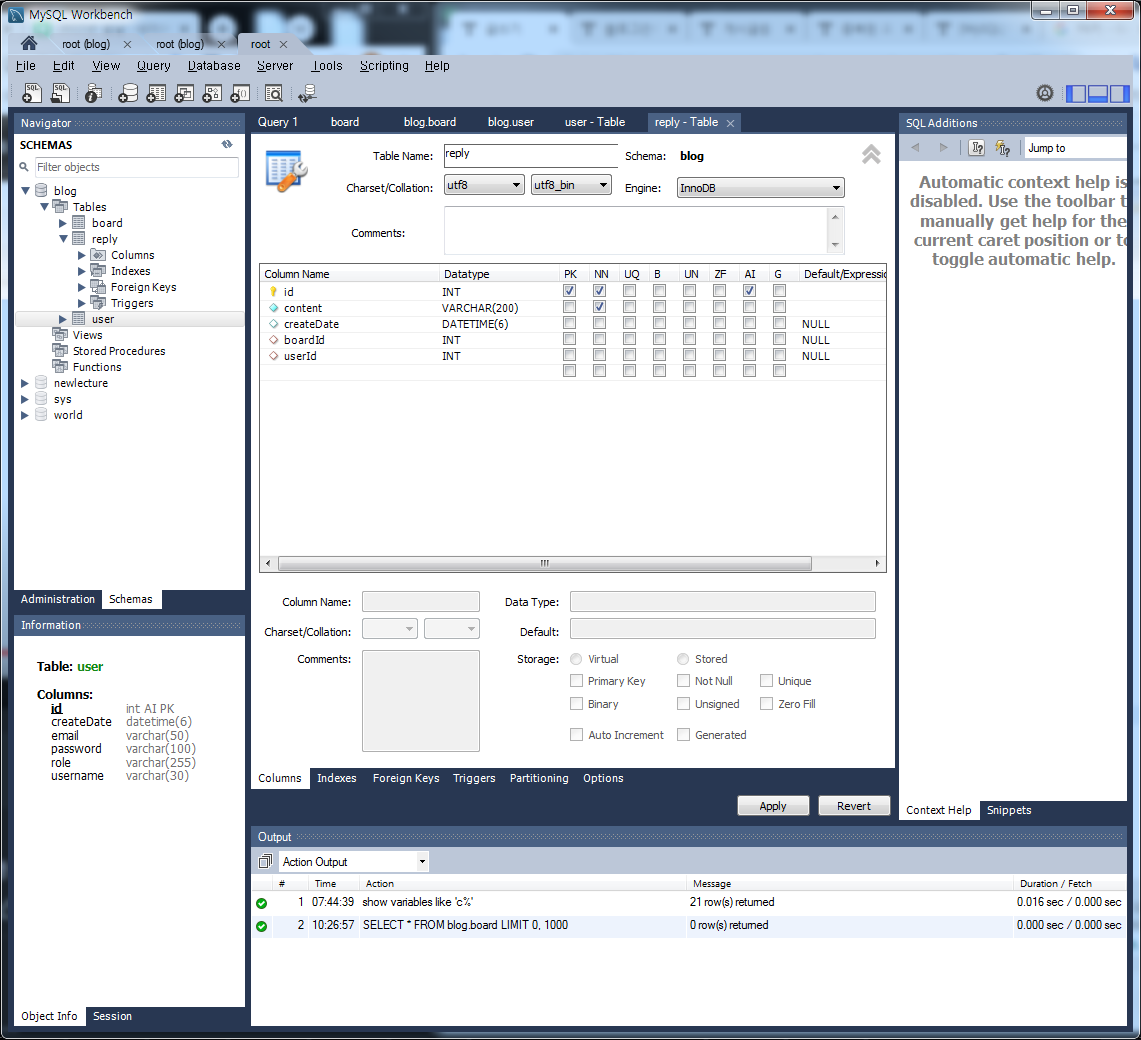This screenshot has height=1040, width=1141.
Task: Enable NN for createDate column
Action: click(599, 322)
